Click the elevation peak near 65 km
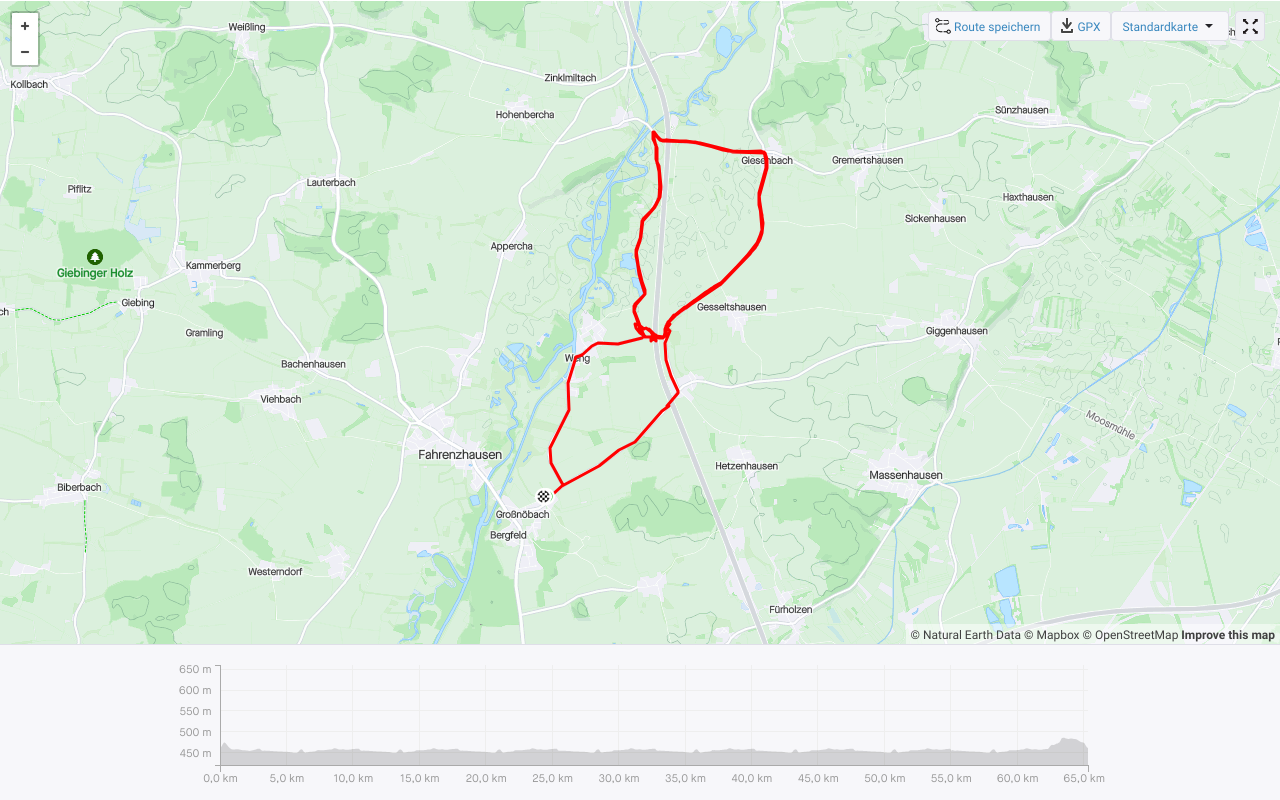Image resolution: width=1280 pixels, height=800 pixels. click(1070, 741)
